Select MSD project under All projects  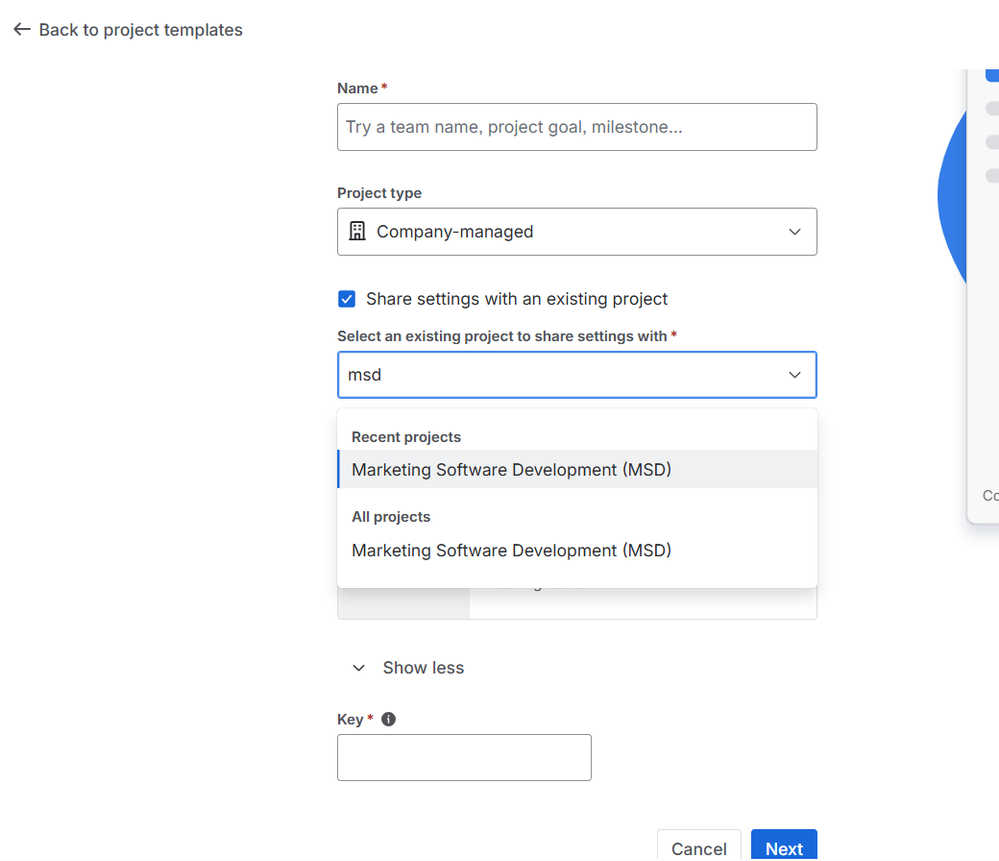click(x=511, y=550)
